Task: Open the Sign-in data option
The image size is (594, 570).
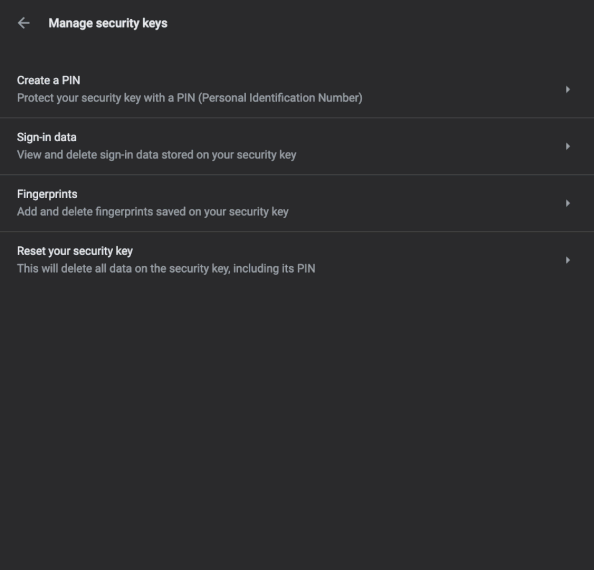Action: [47, 137]
